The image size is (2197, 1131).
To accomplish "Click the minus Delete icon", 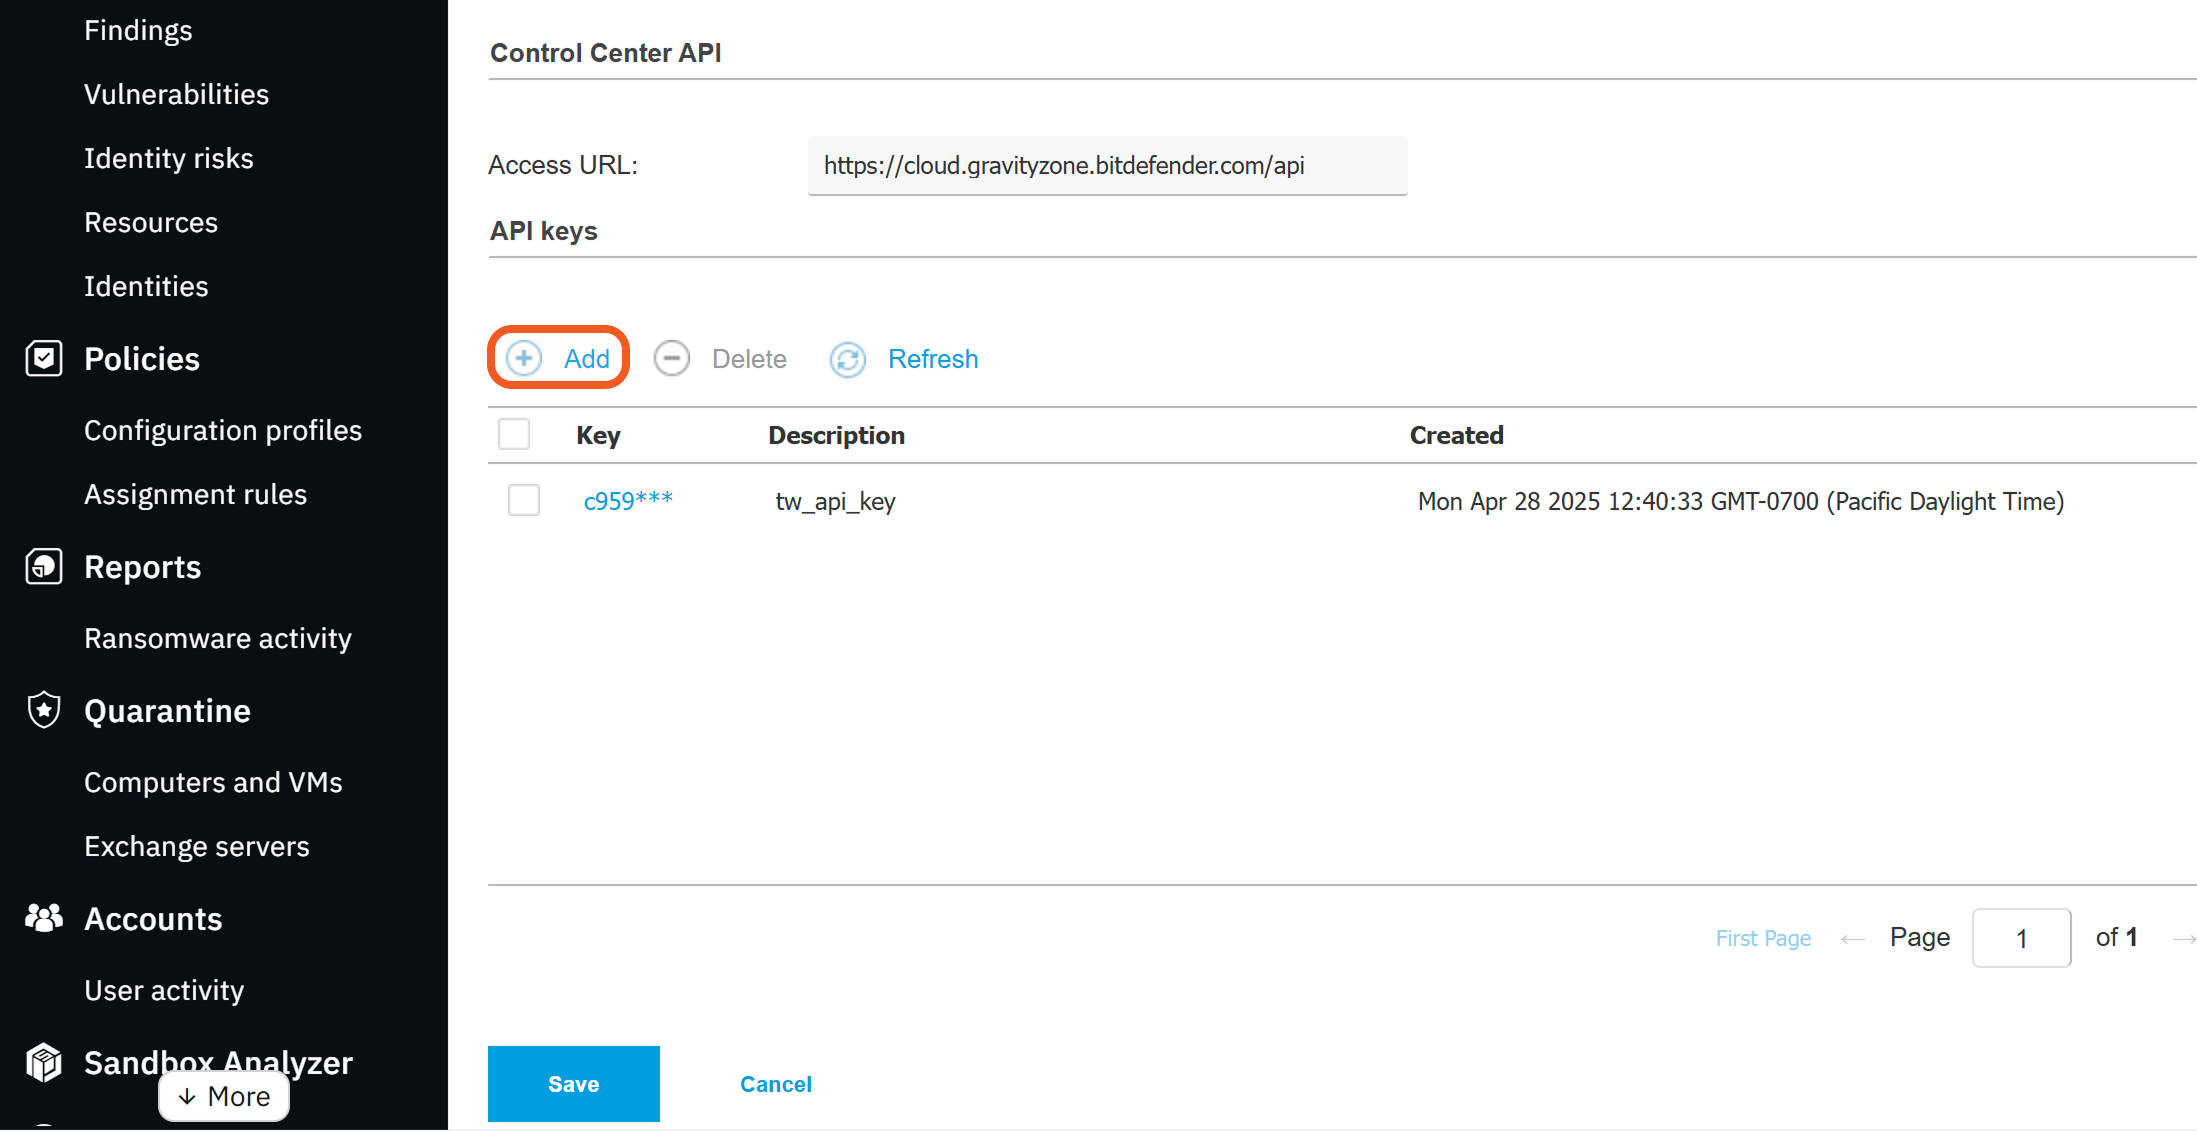I will click(x=672, y=358).
